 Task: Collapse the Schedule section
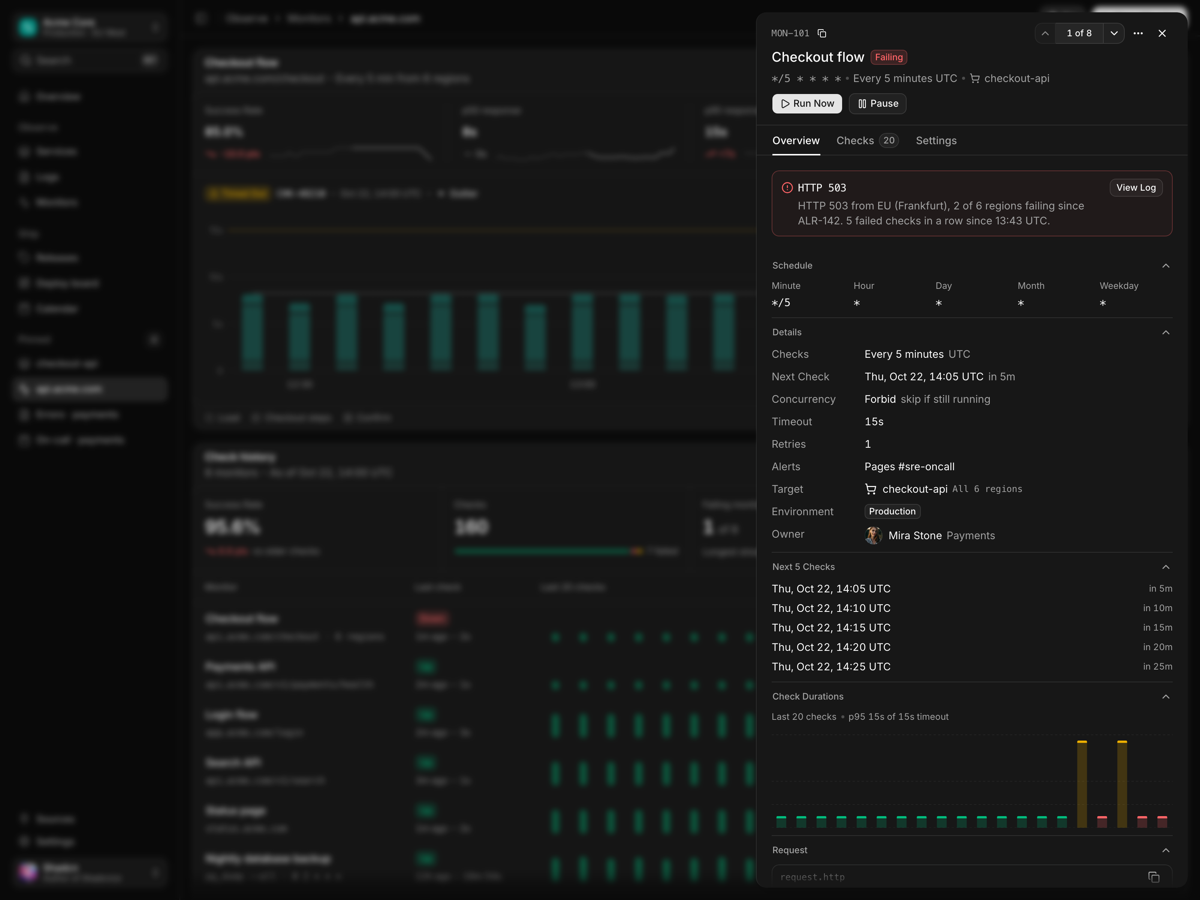click(x=1166, y=266)
